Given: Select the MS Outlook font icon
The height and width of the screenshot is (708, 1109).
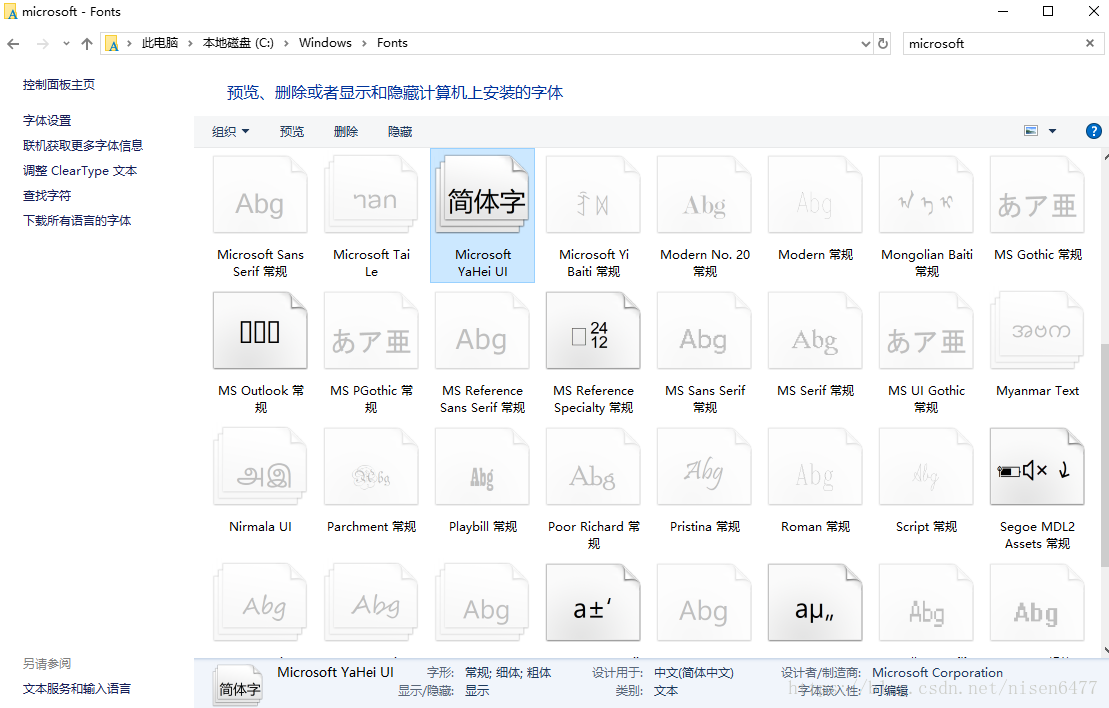Looking at the screenshot, I should pyautogui.click(x=260, y=331).
